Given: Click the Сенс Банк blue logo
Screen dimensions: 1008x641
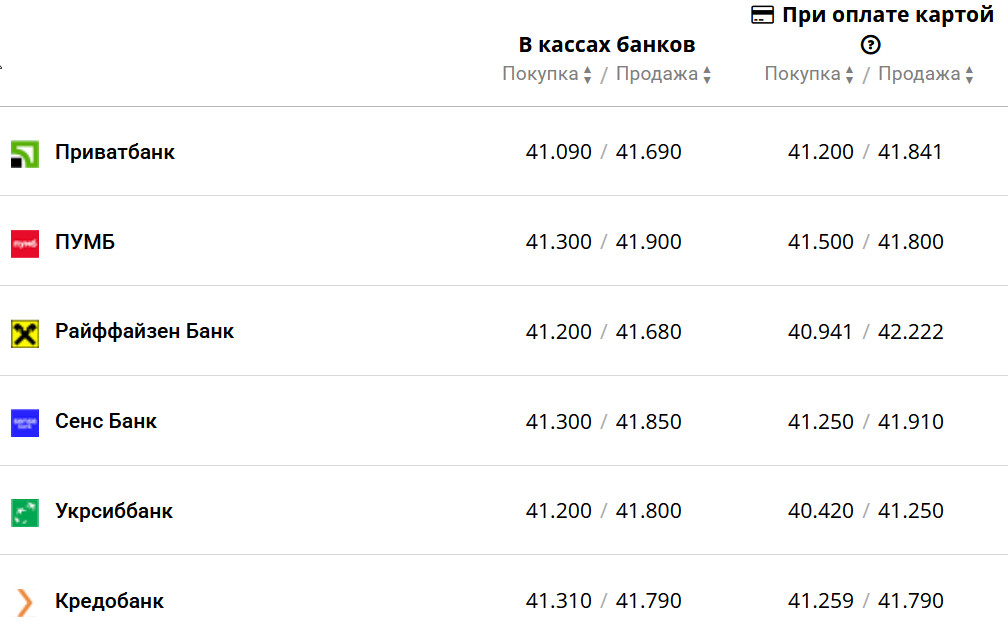Looking at the screenshot, I should [x=25, y=423].
